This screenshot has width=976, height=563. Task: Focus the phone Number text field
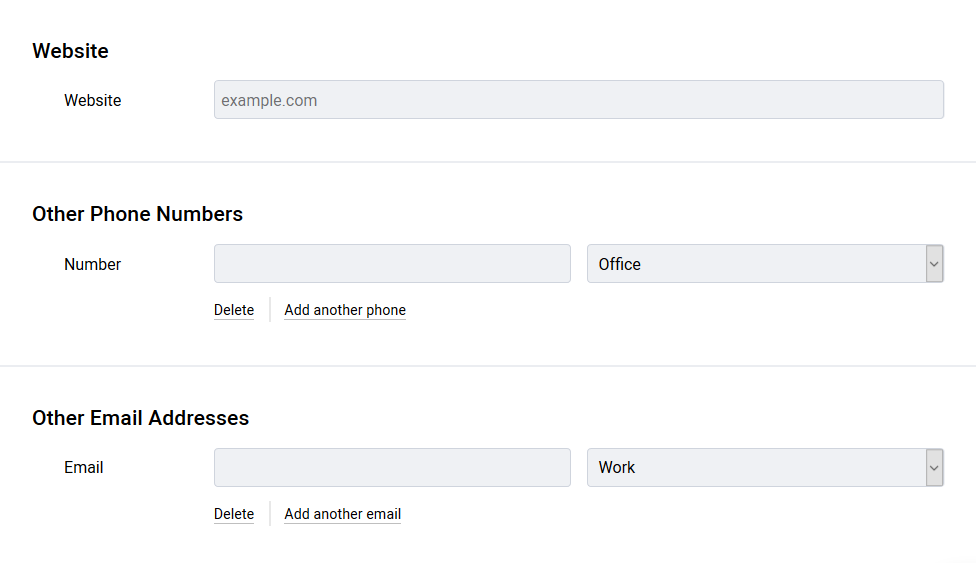392,263
